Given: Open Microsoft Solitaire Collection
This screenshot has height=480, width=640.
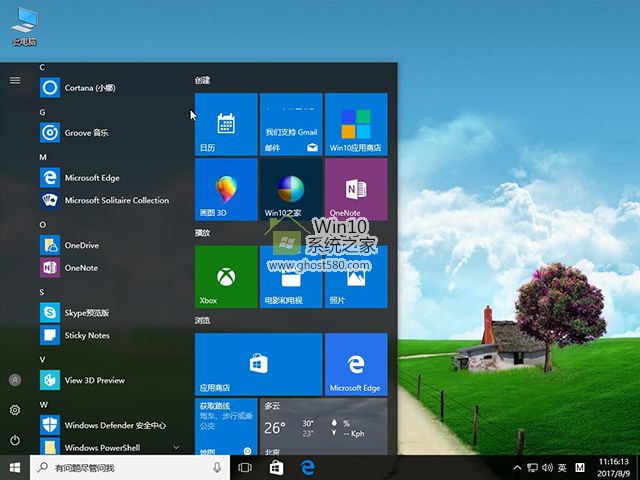Looking at the screenshot, I should click(x=110, y=200).
